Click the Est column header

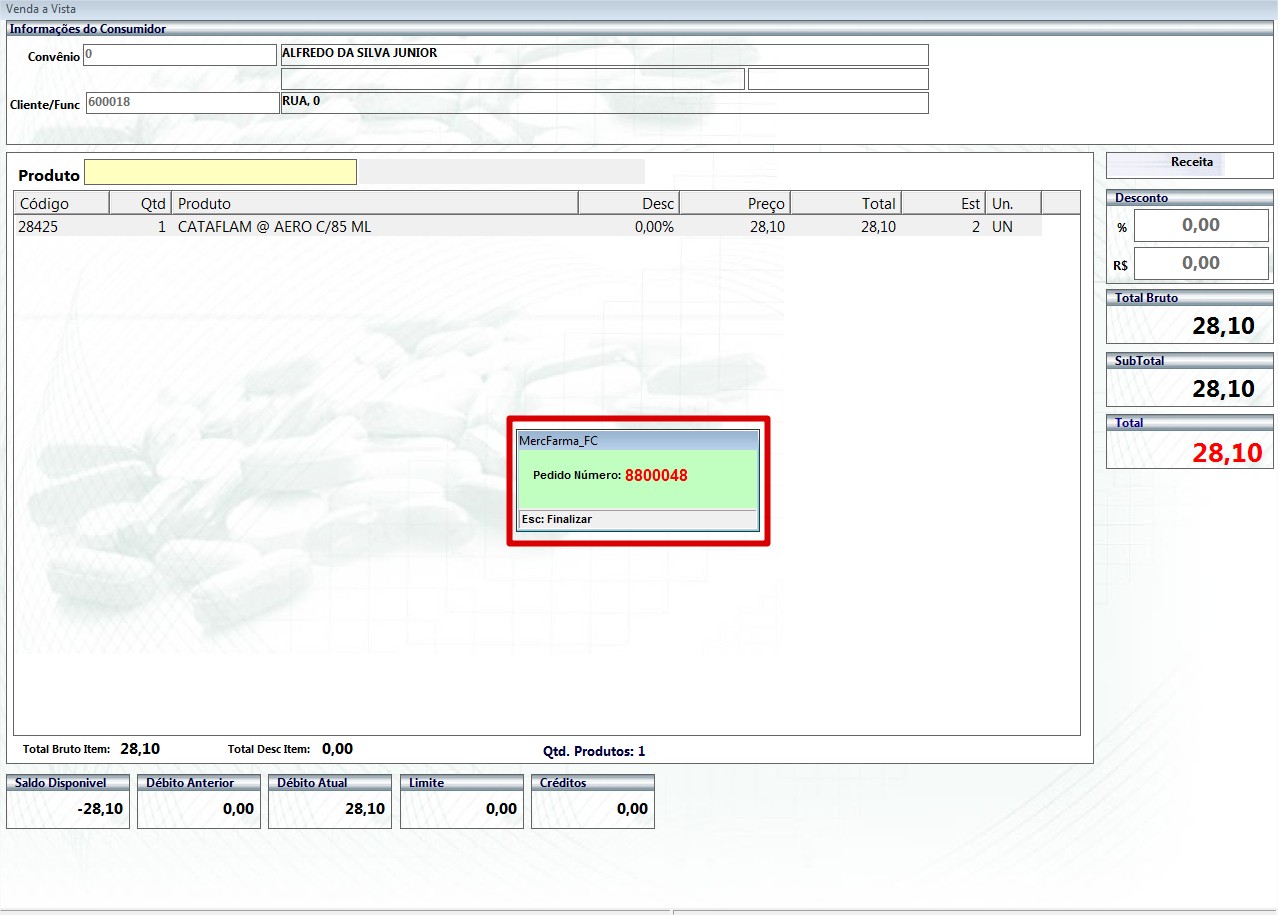click(x=944, y=203)
